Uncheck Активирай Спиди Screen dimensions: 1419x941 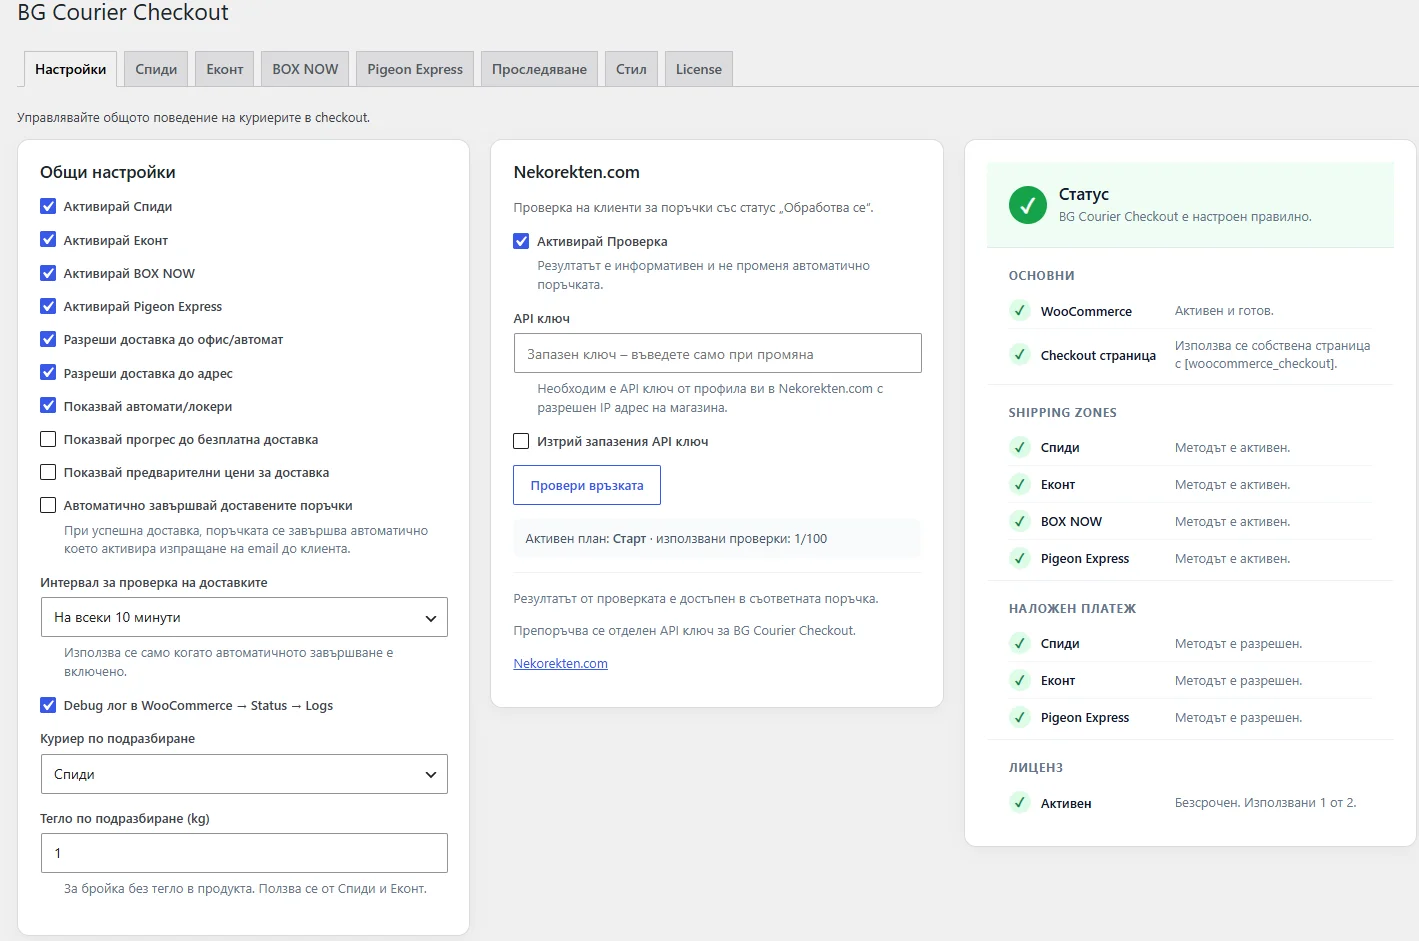(x=48, y=206)
